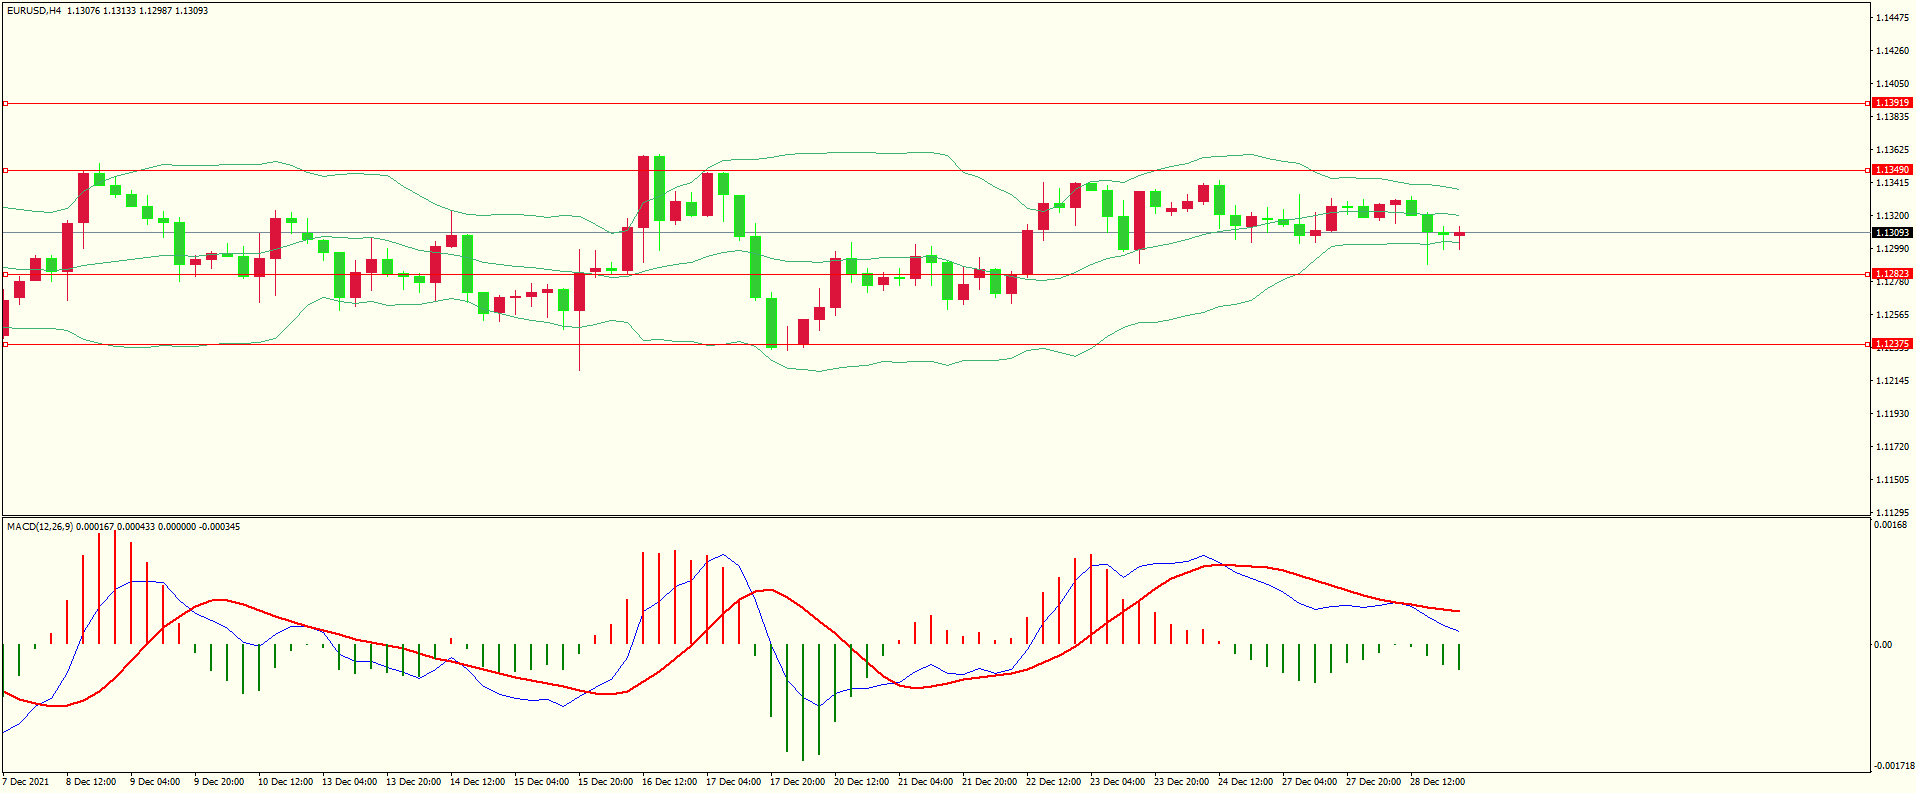Select the 1.12823 level price tag

(x=1891, y=274)
